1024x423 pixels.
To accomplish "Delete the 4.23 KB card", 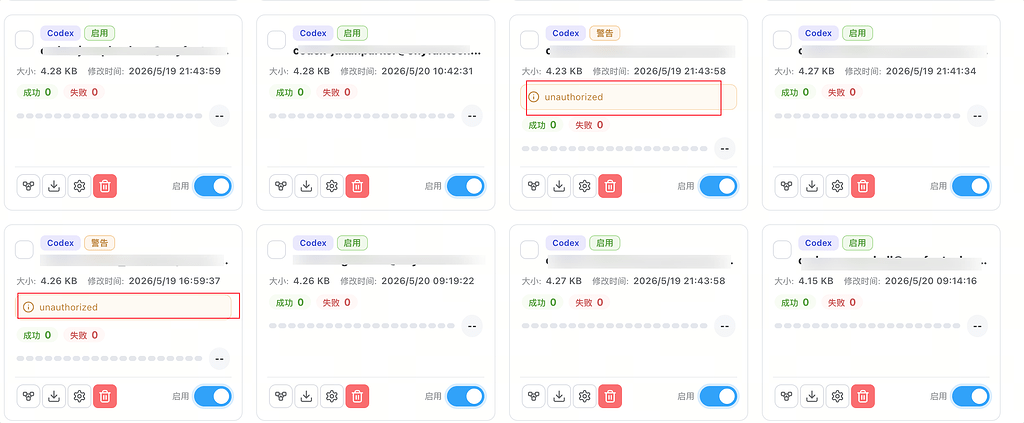I will [610, 186].
